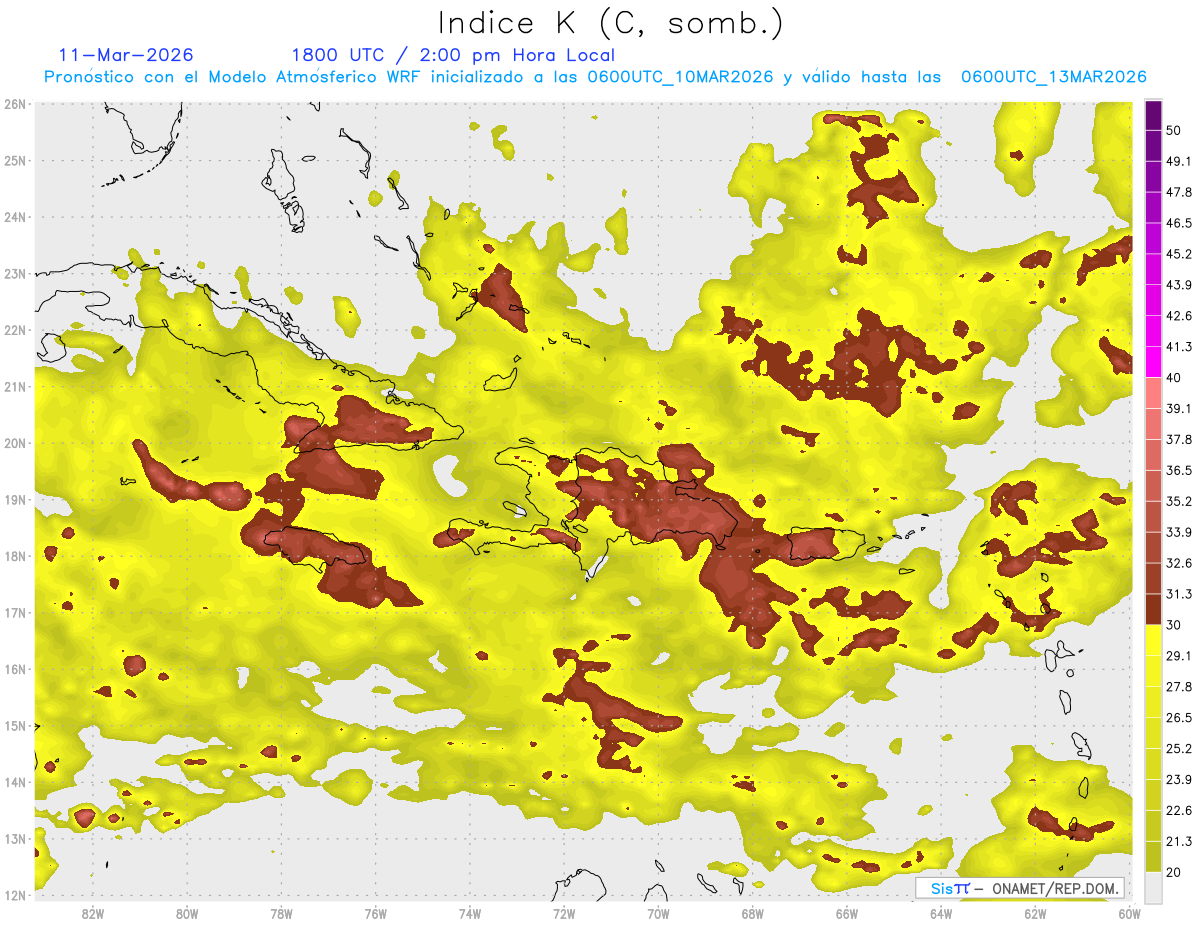Click the bright yellow swatch between 29.1 and 30
This screenshot has height=927, width=1200.
click(1153, 641)
